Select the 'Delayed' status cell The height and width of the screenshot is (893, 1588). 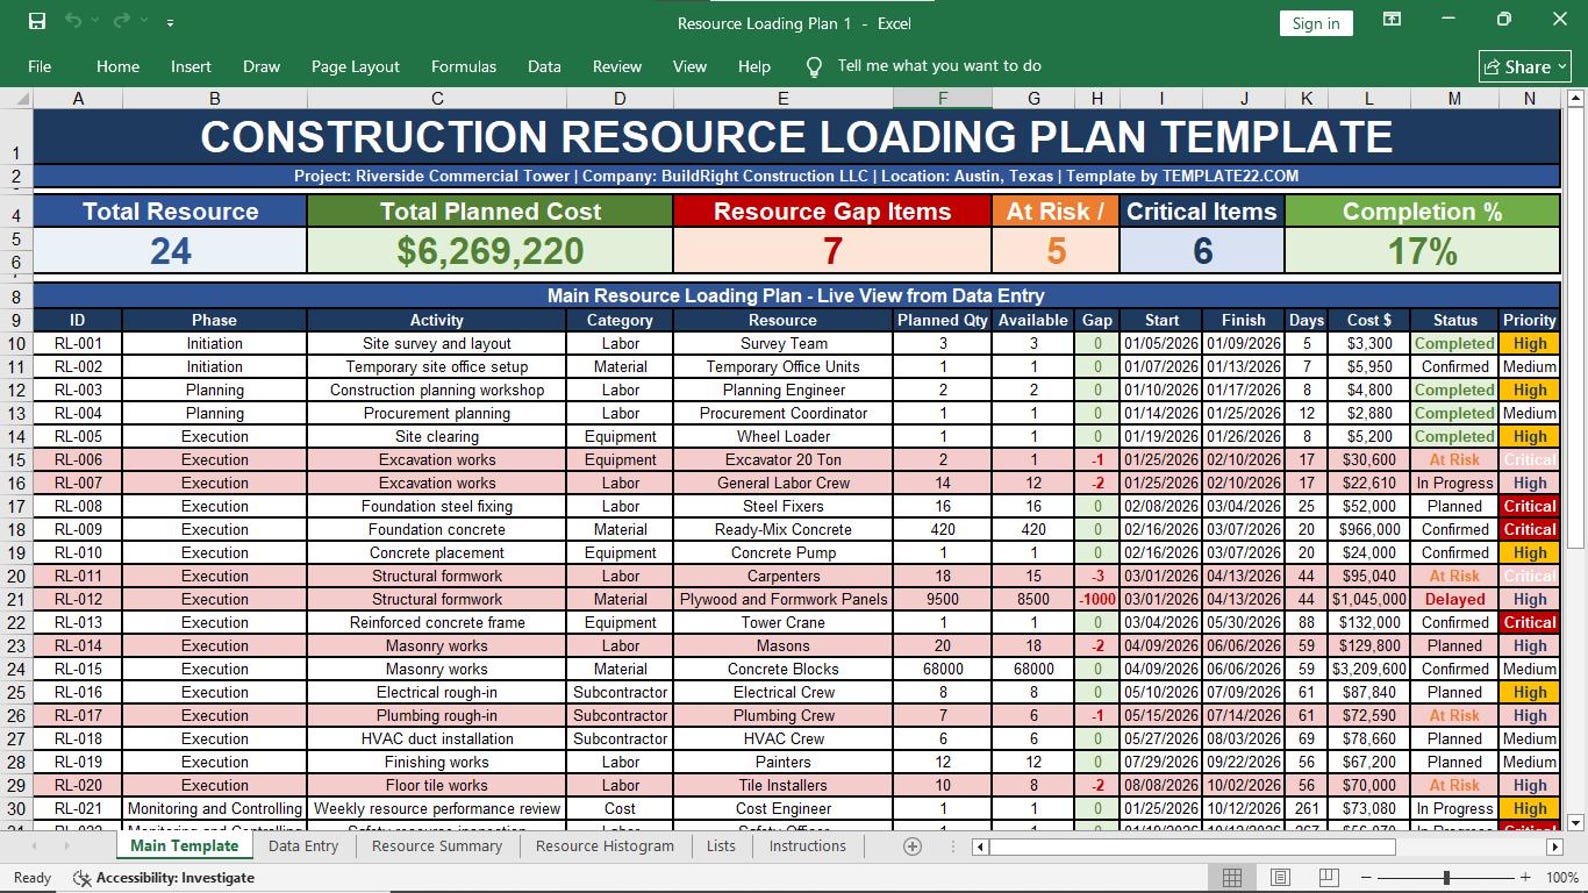point(1454,599)
